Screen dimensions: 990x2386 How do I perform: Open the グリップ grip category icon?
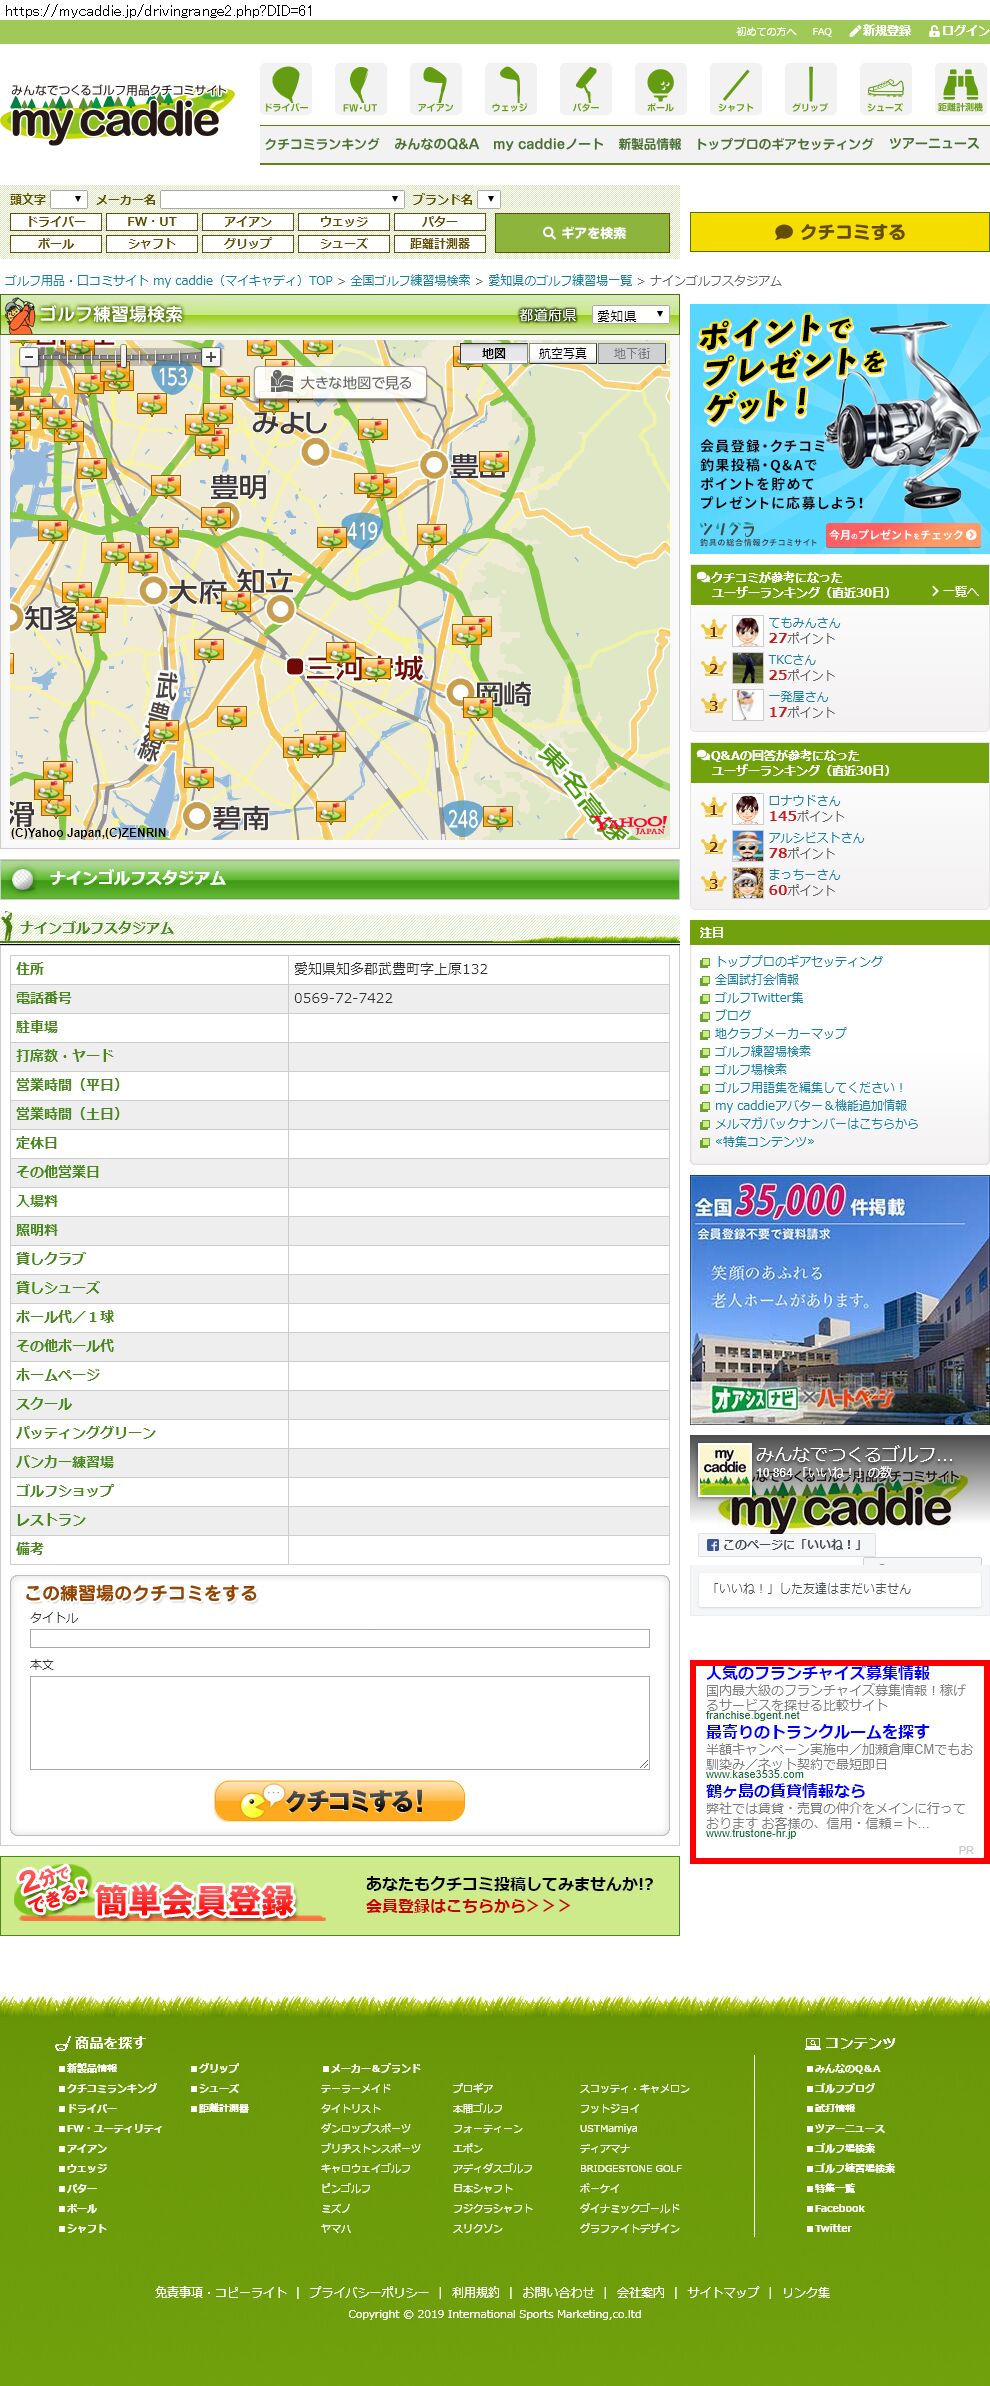811,89
